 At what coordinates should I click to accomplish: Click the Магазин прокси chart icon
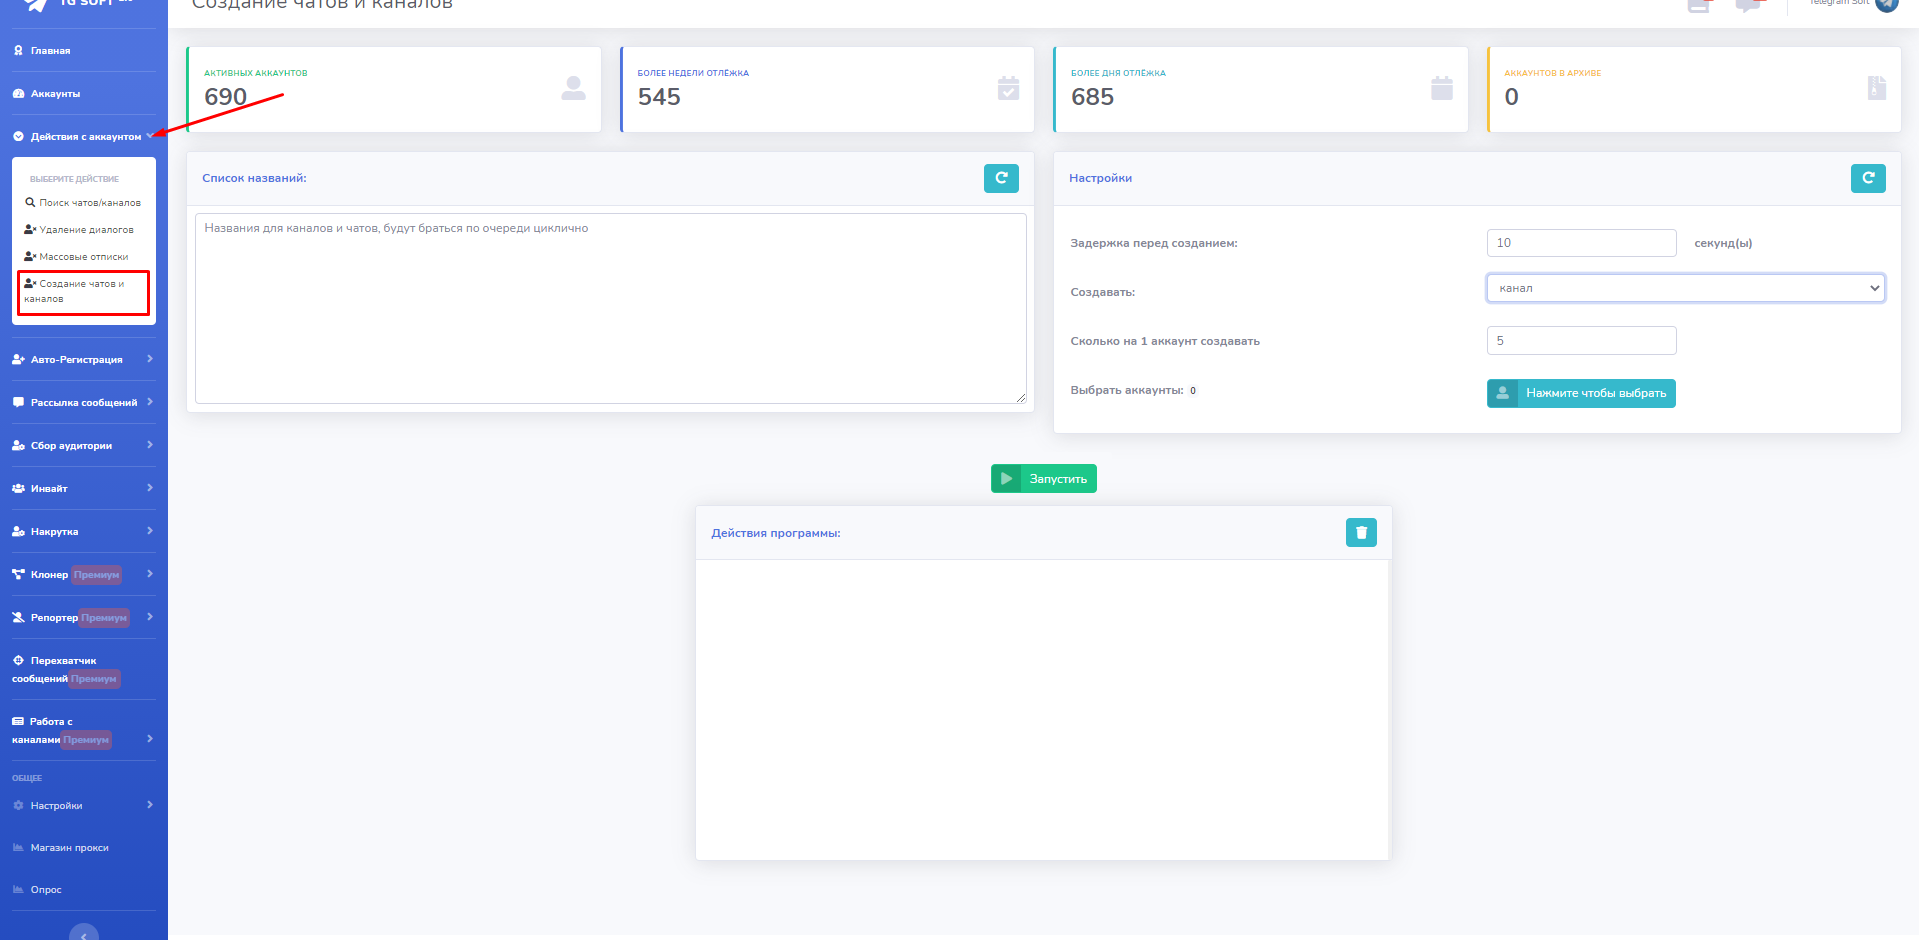[x=18, y=847]
